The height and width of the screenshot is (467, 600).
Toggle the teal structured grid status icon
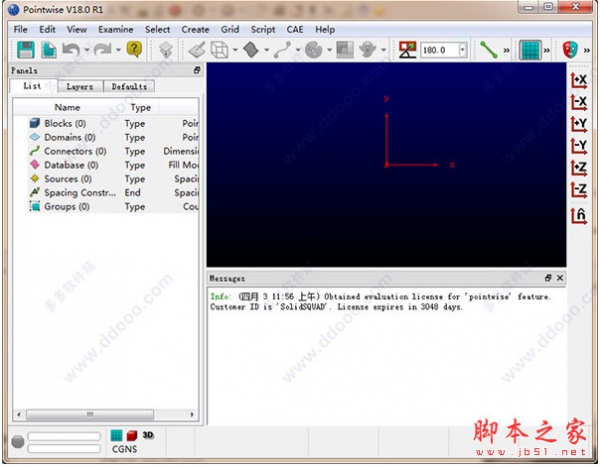tap(116, 436)
